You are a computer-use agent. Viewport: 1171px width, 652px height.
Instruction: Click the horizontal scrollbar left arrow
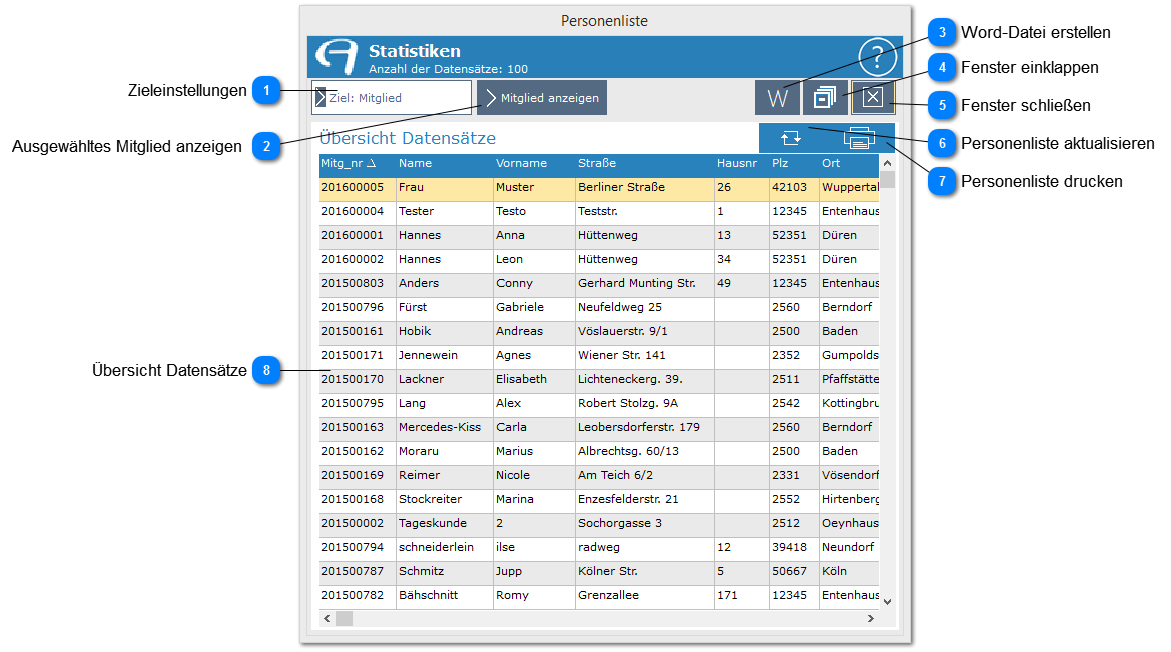(327, 618)
